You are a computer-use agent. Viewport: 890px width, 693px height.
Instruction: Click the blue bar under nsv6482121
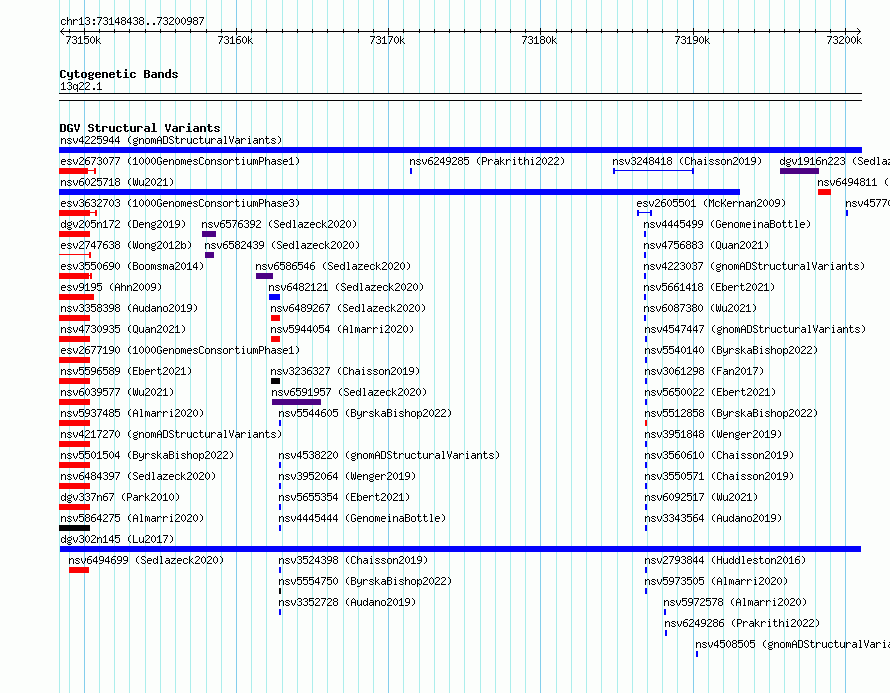(275, 297)
